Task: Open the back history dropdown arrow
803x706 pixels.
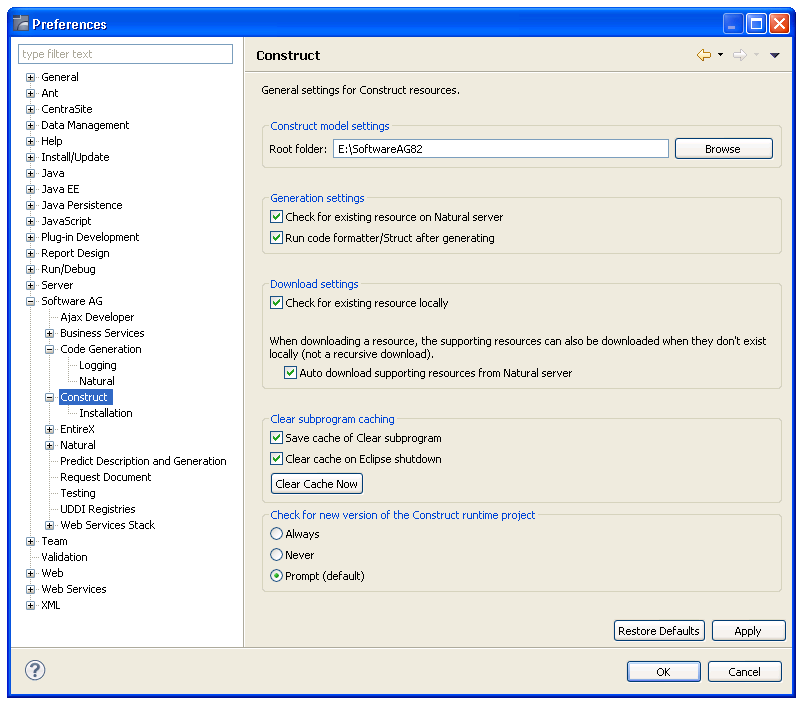Action: (720, 56)
